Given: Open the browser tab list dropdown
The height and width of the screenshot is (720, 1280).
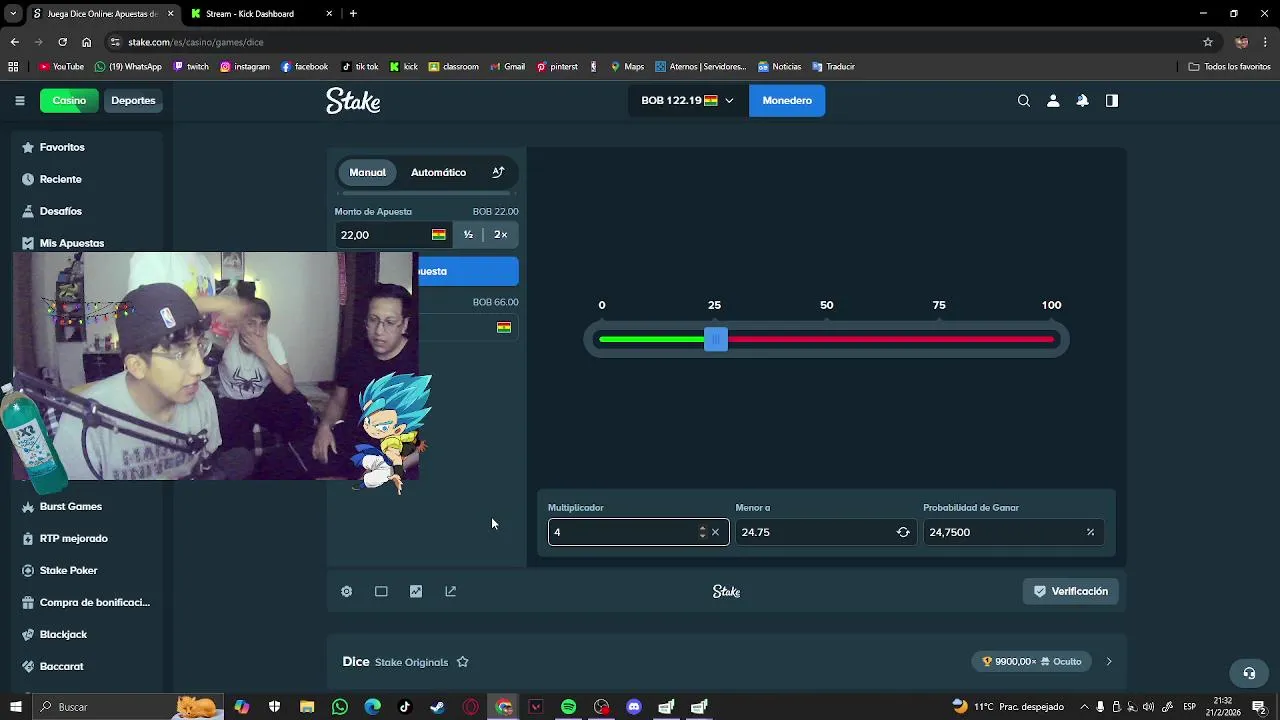Looking at the screenshot, I should coord(14,14).
